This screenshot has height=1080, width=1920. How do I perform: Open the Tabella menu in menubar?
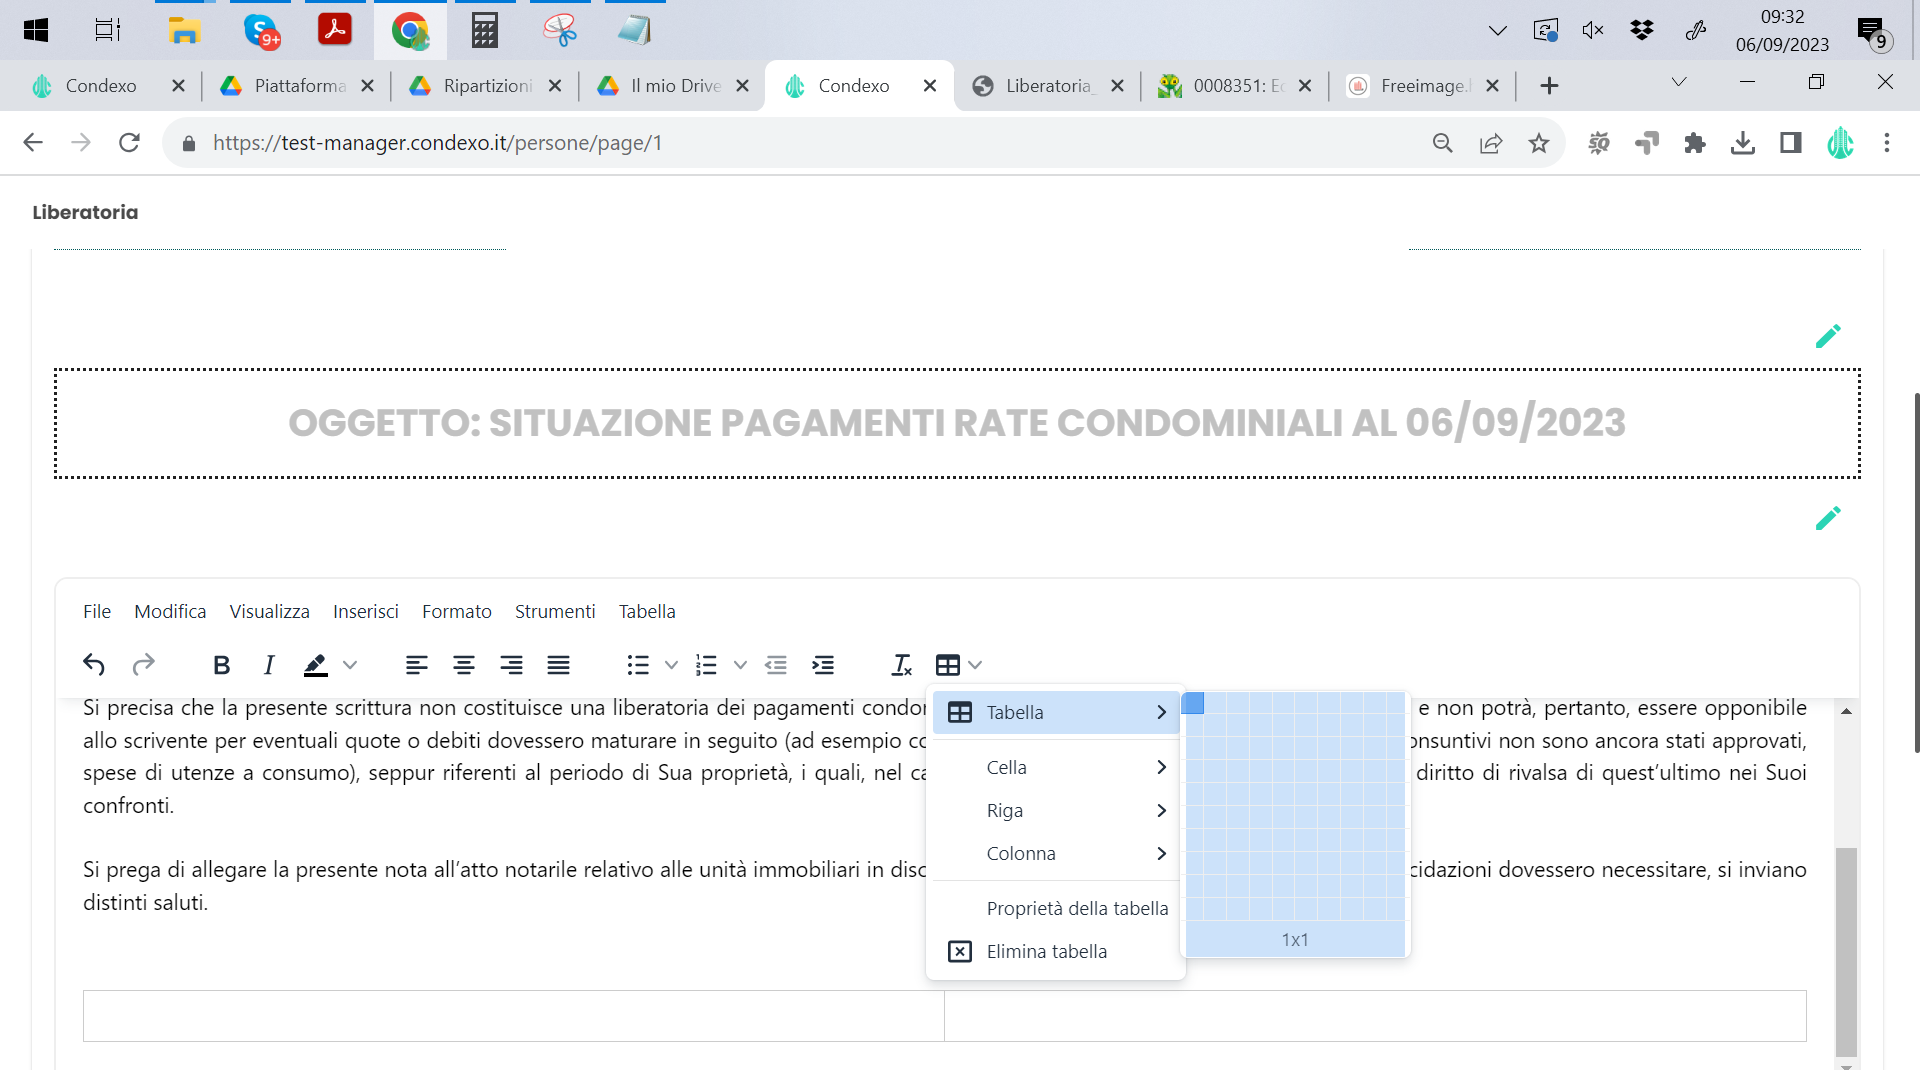pos(647,611)
